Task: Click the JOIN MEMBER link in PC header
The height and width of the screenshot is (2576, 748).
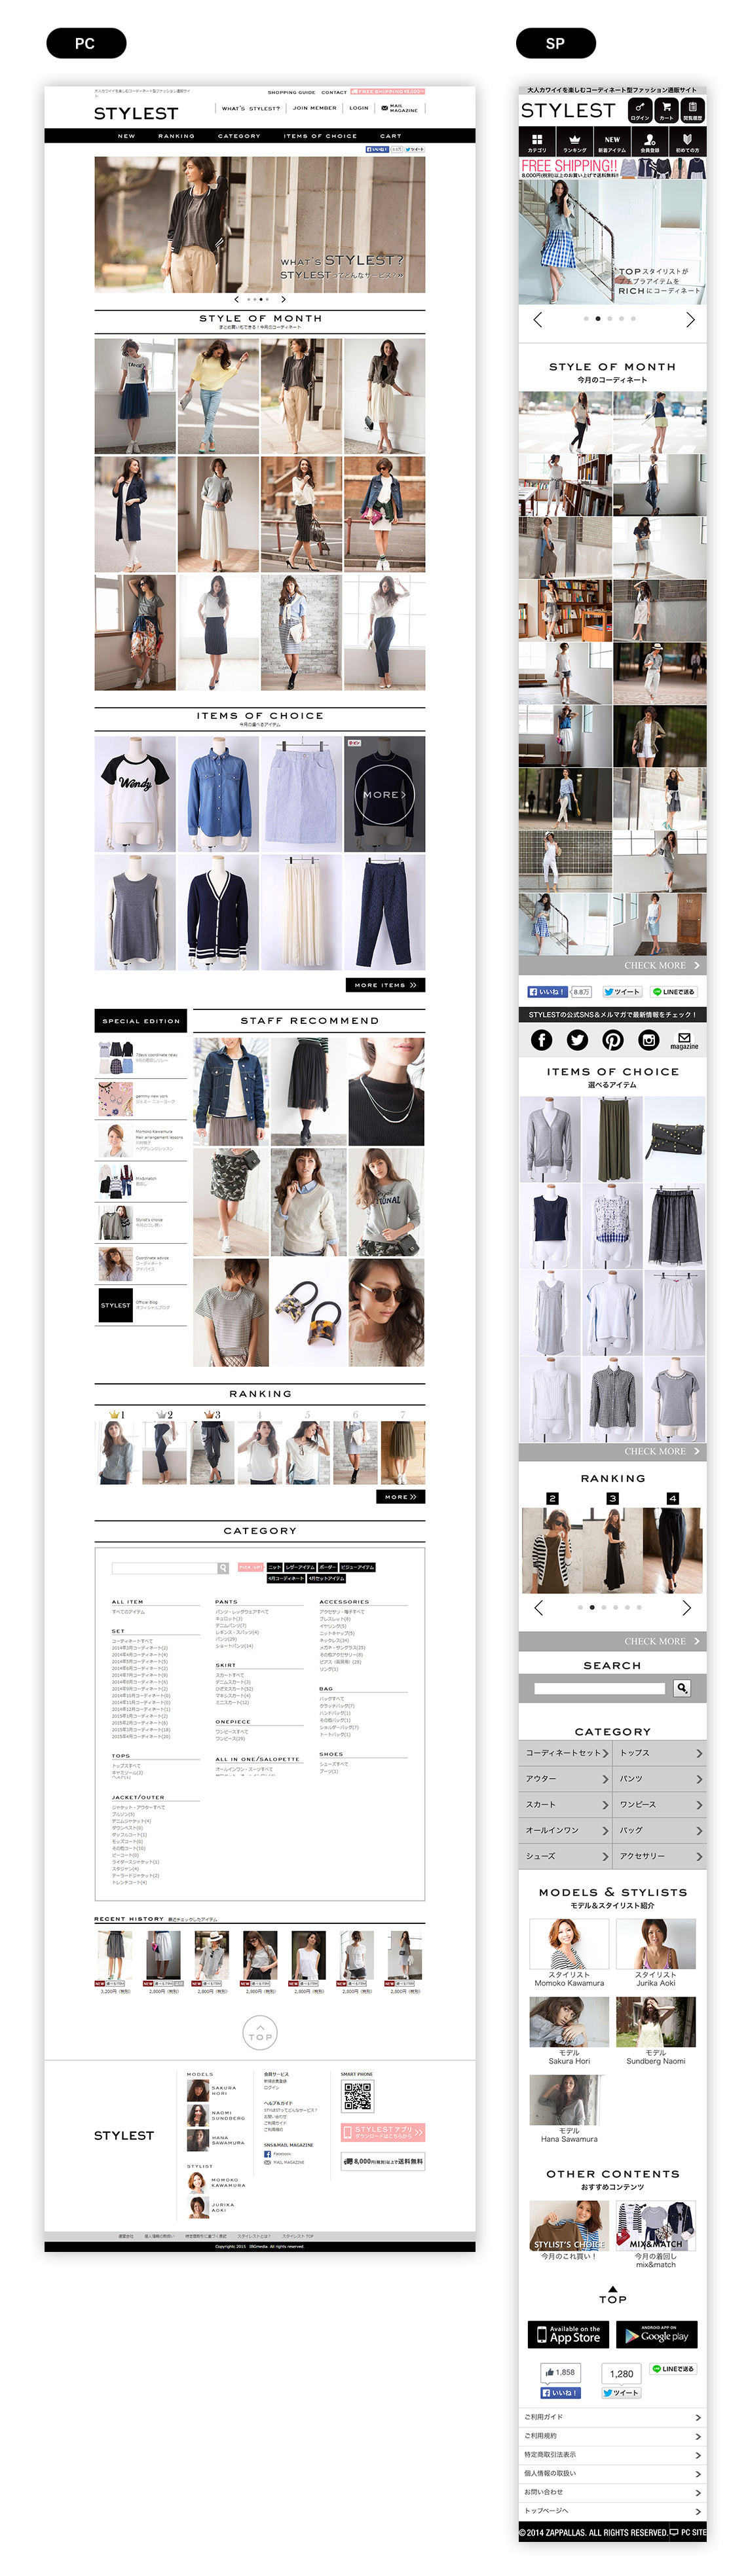Action: [x=314, y=108]
